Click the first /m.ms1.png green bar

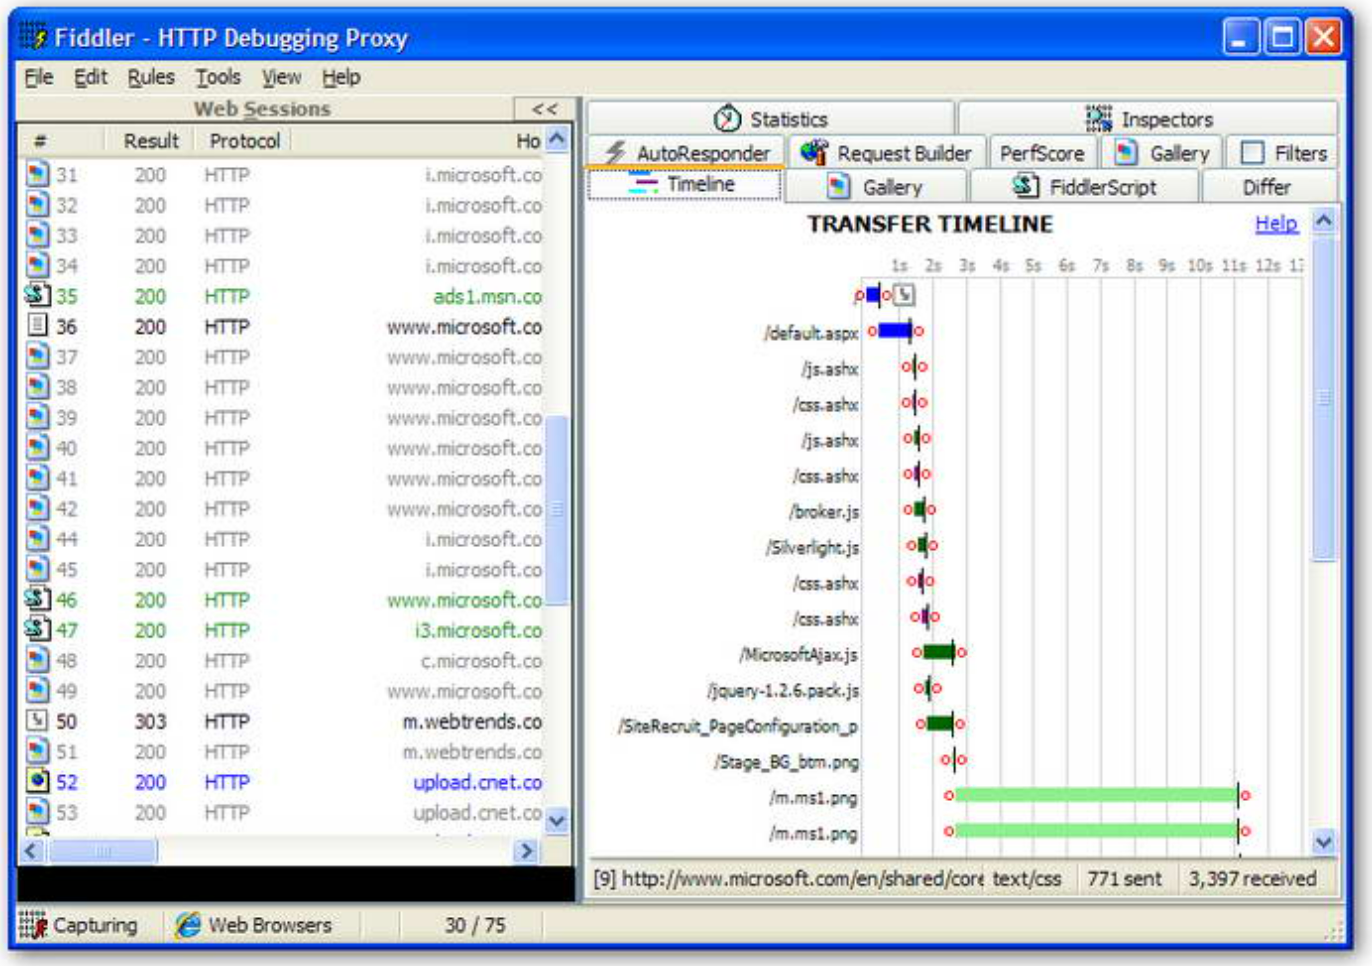1096,795
